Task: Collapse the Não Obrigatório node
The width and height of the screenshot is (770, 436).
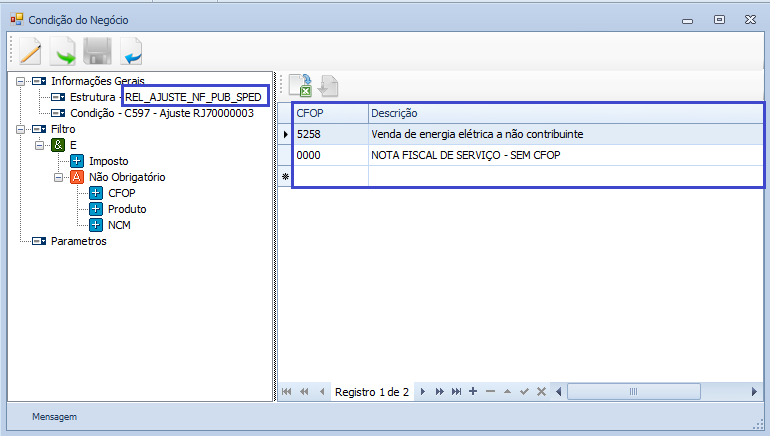Action: (x=59, y=177)
